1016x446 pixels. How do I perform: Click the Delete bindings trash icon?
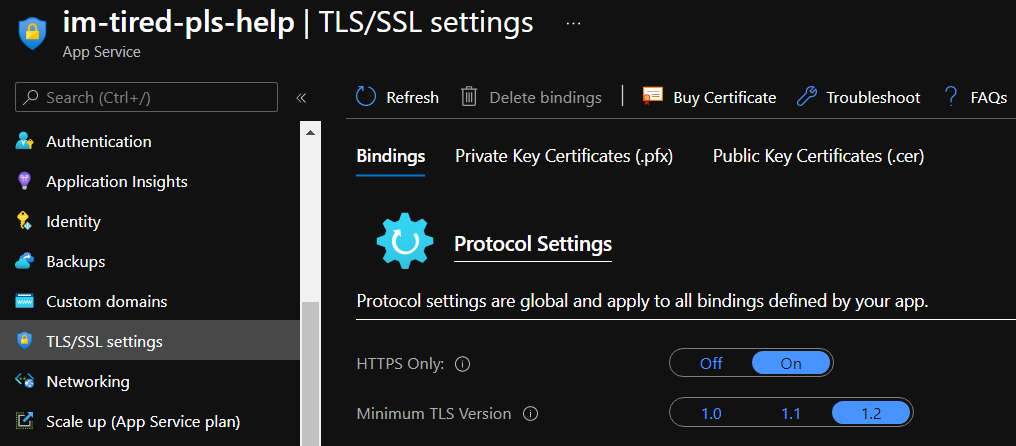point(469,97)
